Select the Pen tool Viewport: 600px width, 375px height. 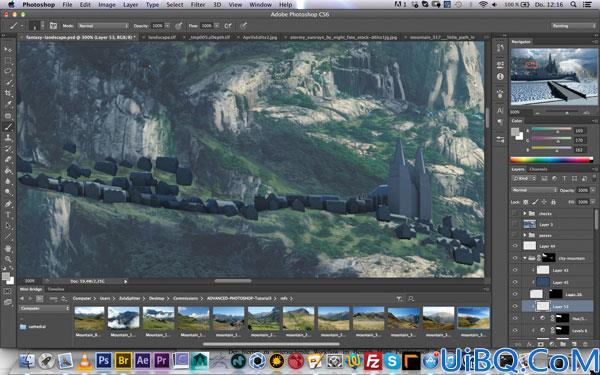click(x=8, y=204)
